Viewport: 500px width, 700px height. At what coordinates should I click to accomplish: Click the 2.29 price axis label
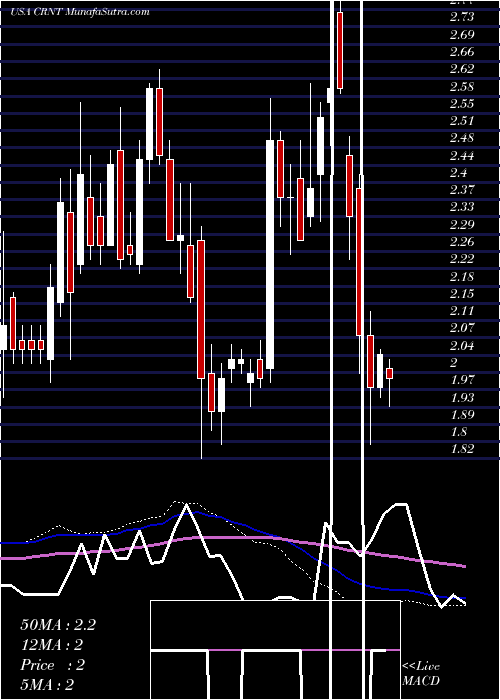(462, 225)
